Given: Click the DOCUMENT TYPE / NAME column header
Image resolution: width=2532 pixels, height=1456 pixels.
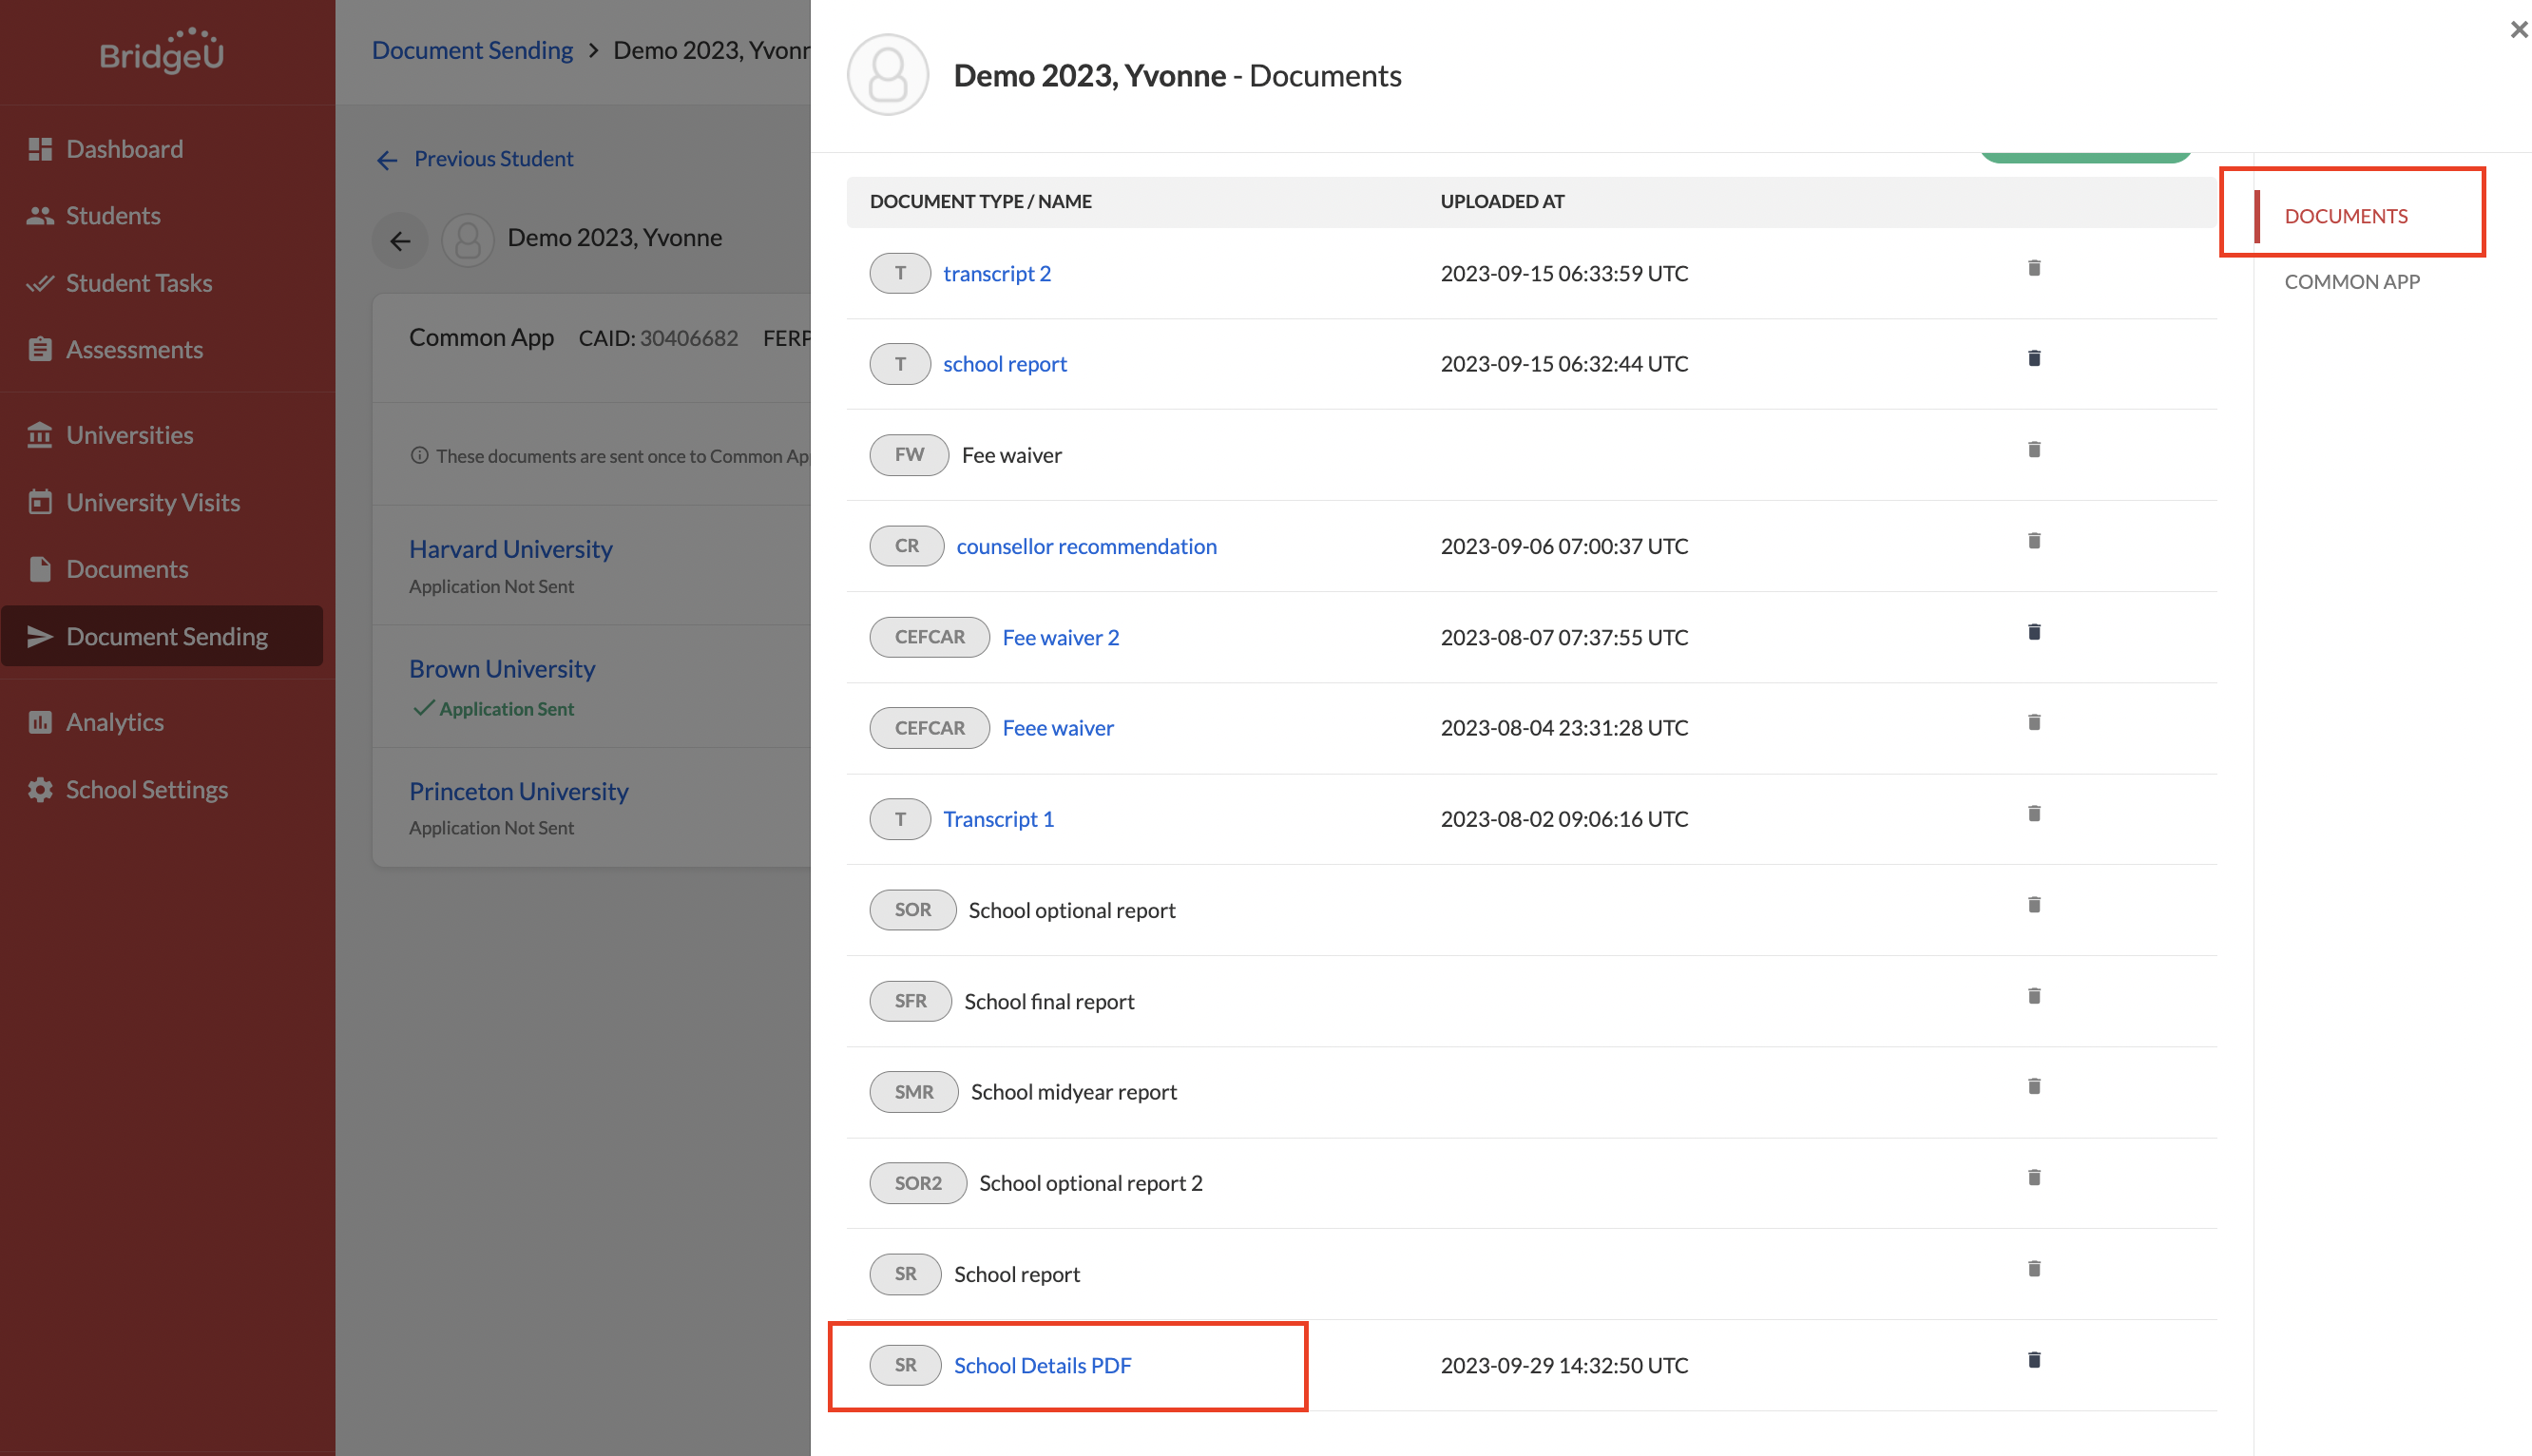Looking at the screenshot, I should 980,201.
